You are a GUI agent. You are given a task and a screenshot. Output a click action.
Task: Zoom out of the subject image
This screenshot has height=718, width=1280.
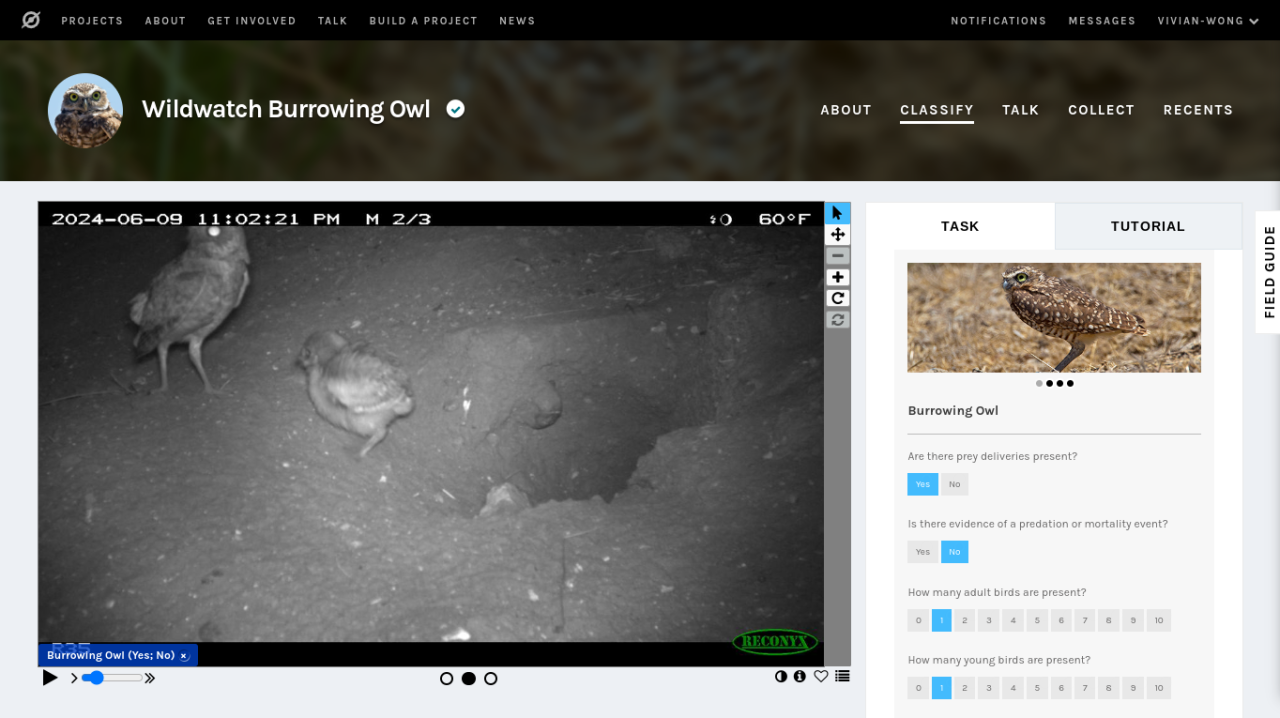[838, 256]
